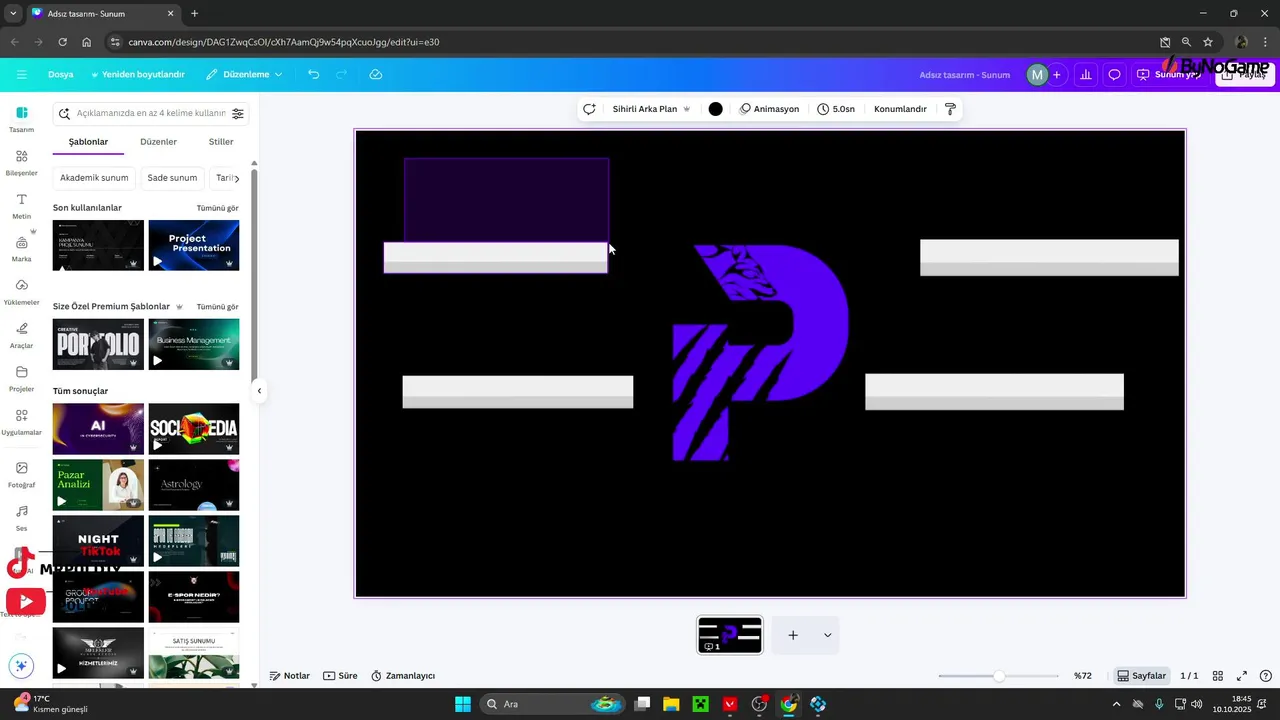Switch to grid view of pages
Viewport: 1280px width, 720px height.
click(1217, 676)
